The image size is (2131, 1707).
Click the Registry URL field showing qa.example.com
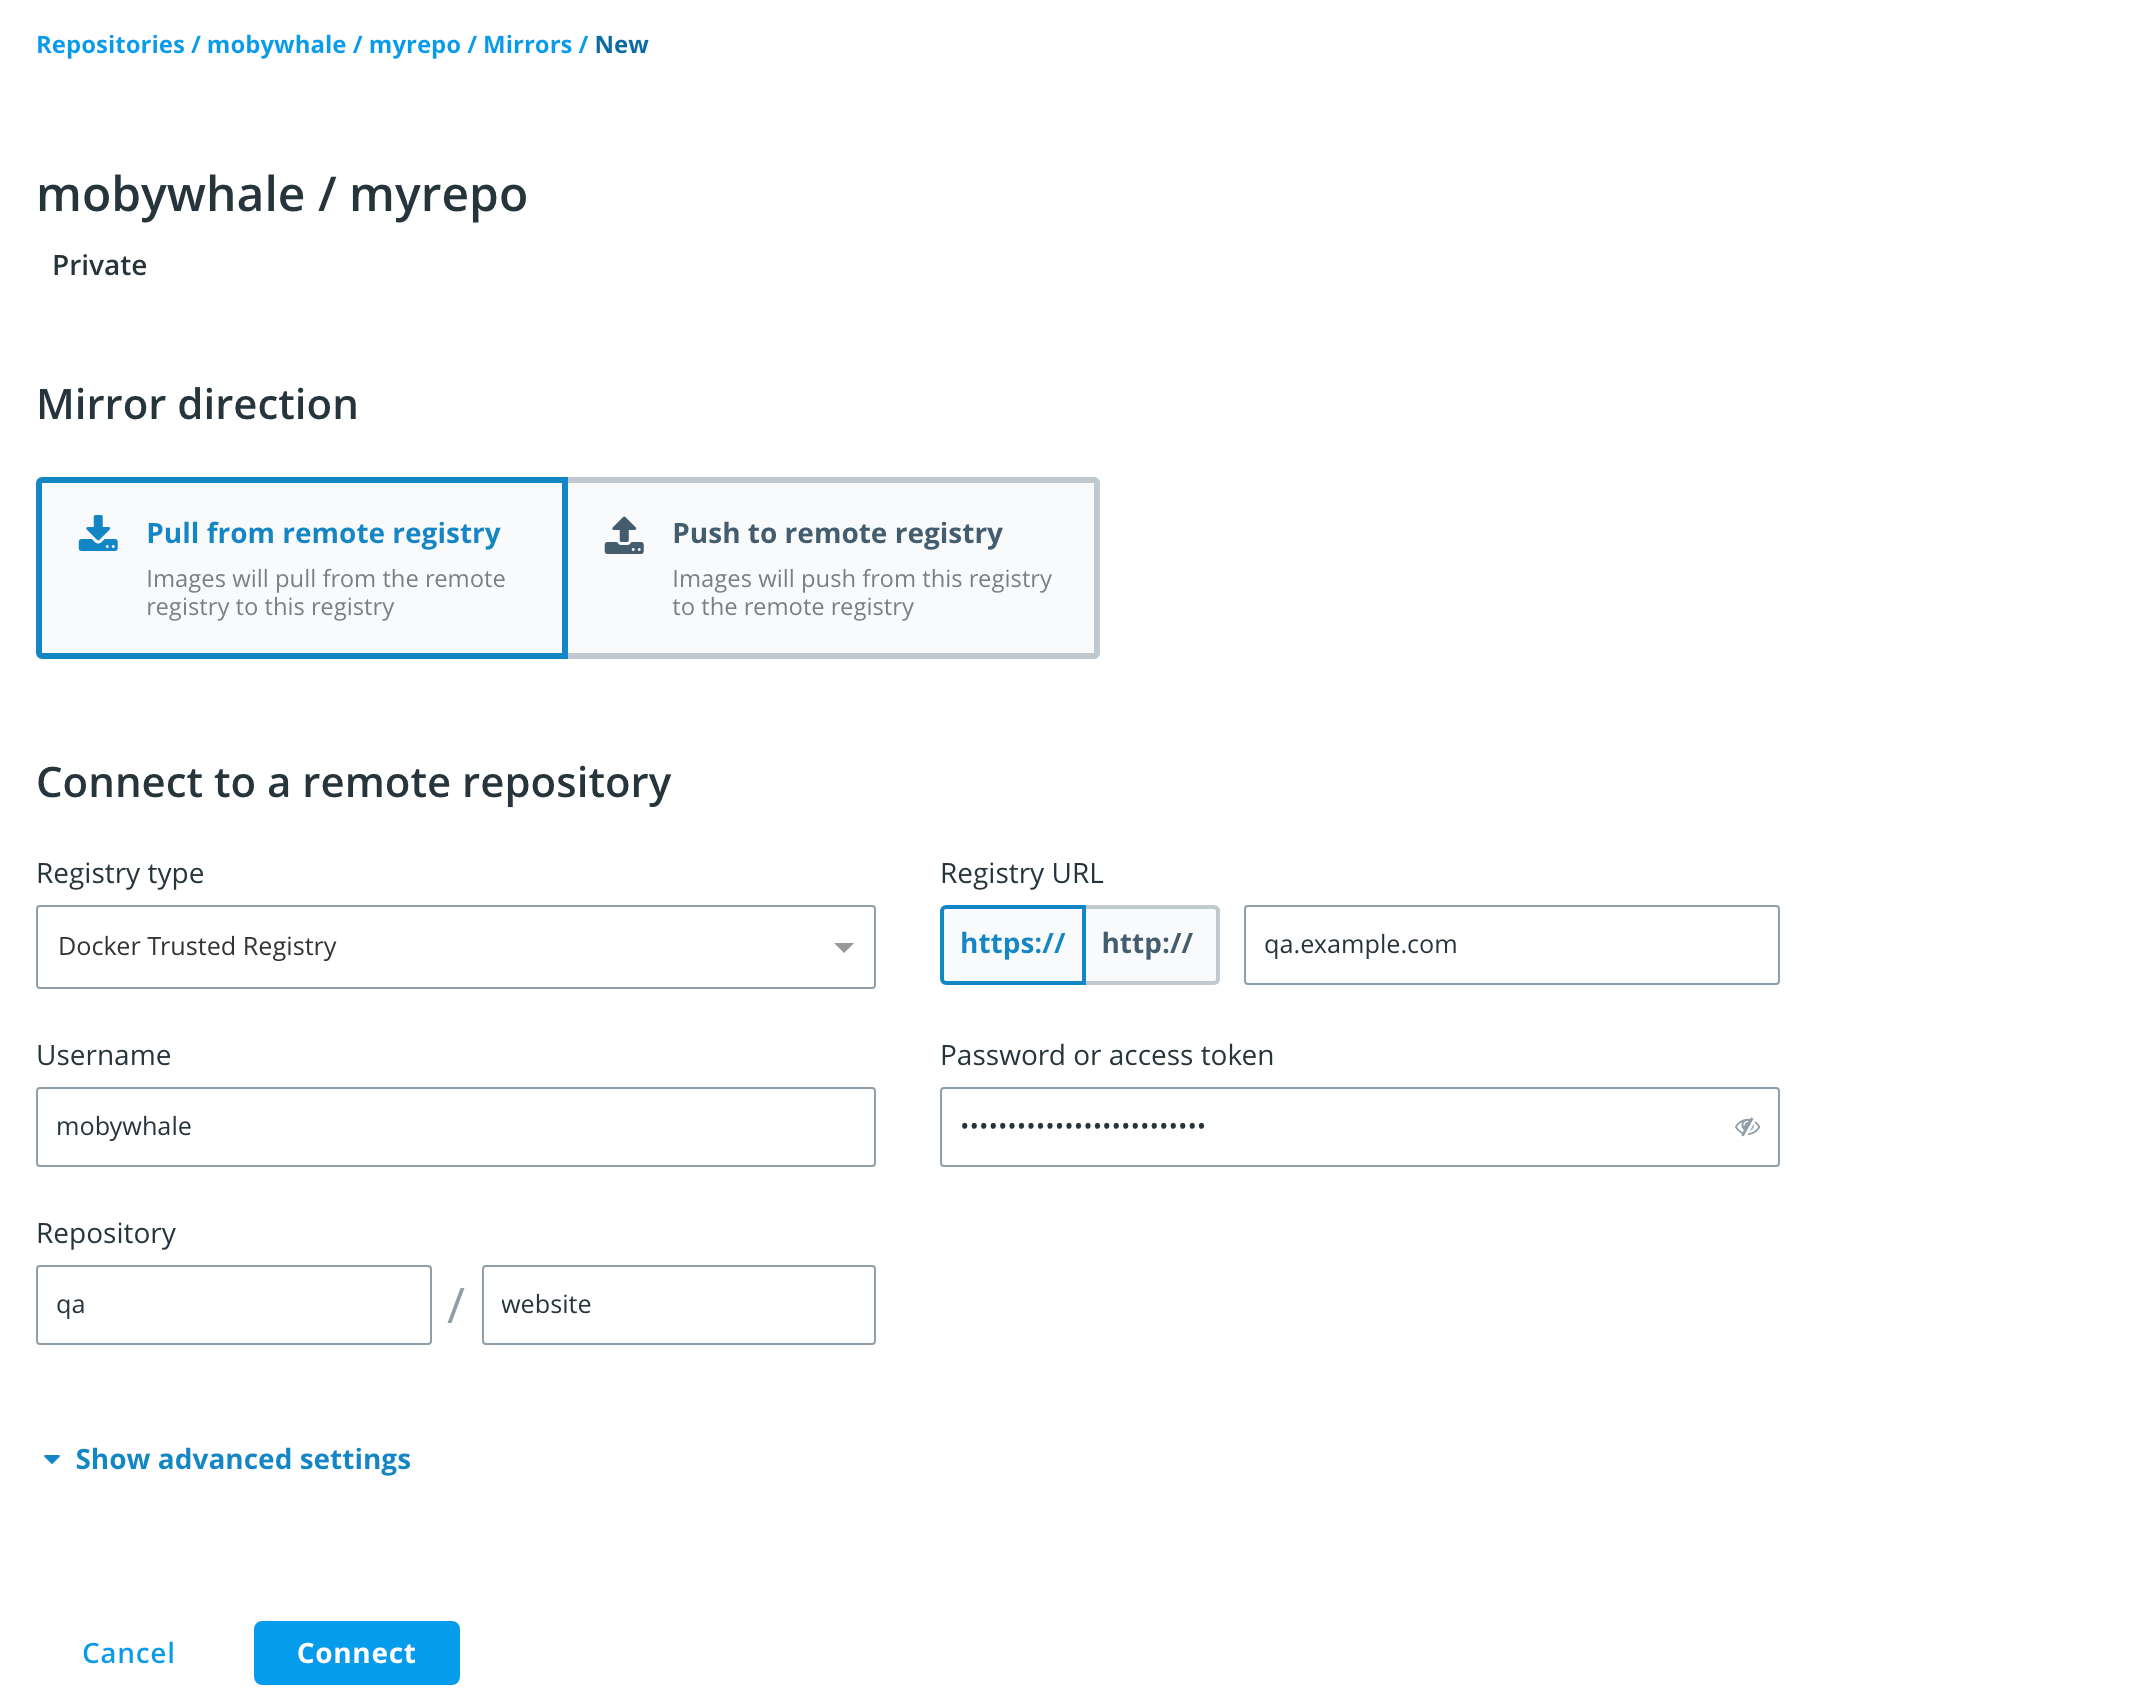(1510, 944)
